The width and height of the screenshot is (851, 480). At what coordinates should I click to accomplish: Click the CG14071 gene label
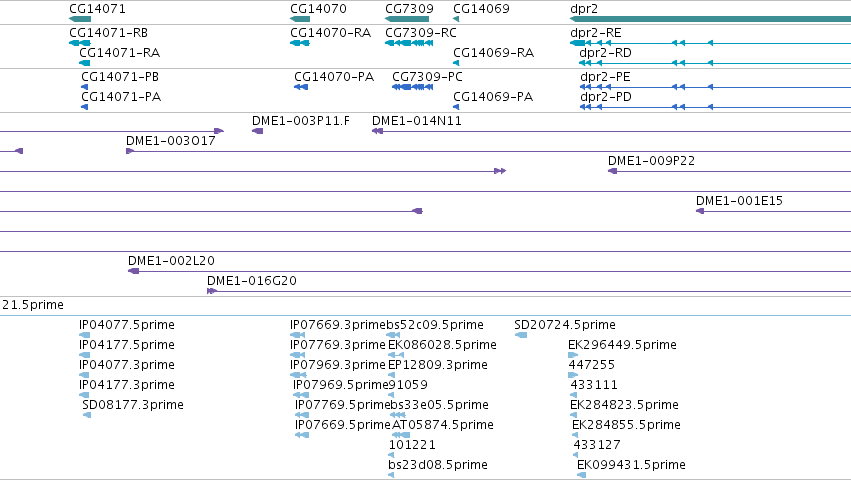pyautogui.click(x=97, y=9)
